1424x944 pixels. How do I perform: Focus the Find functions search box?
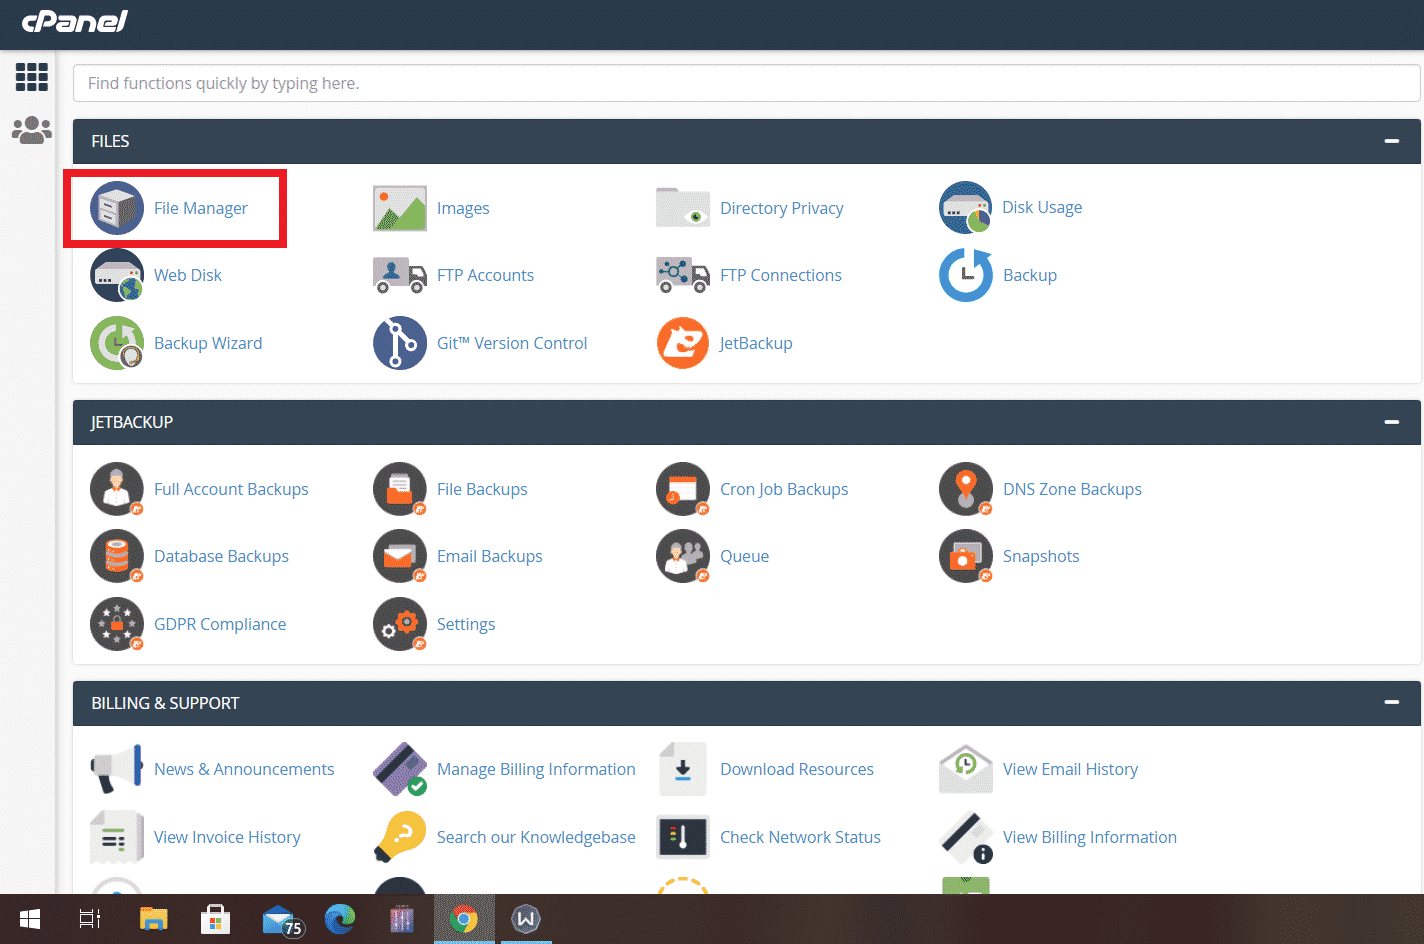746,83
